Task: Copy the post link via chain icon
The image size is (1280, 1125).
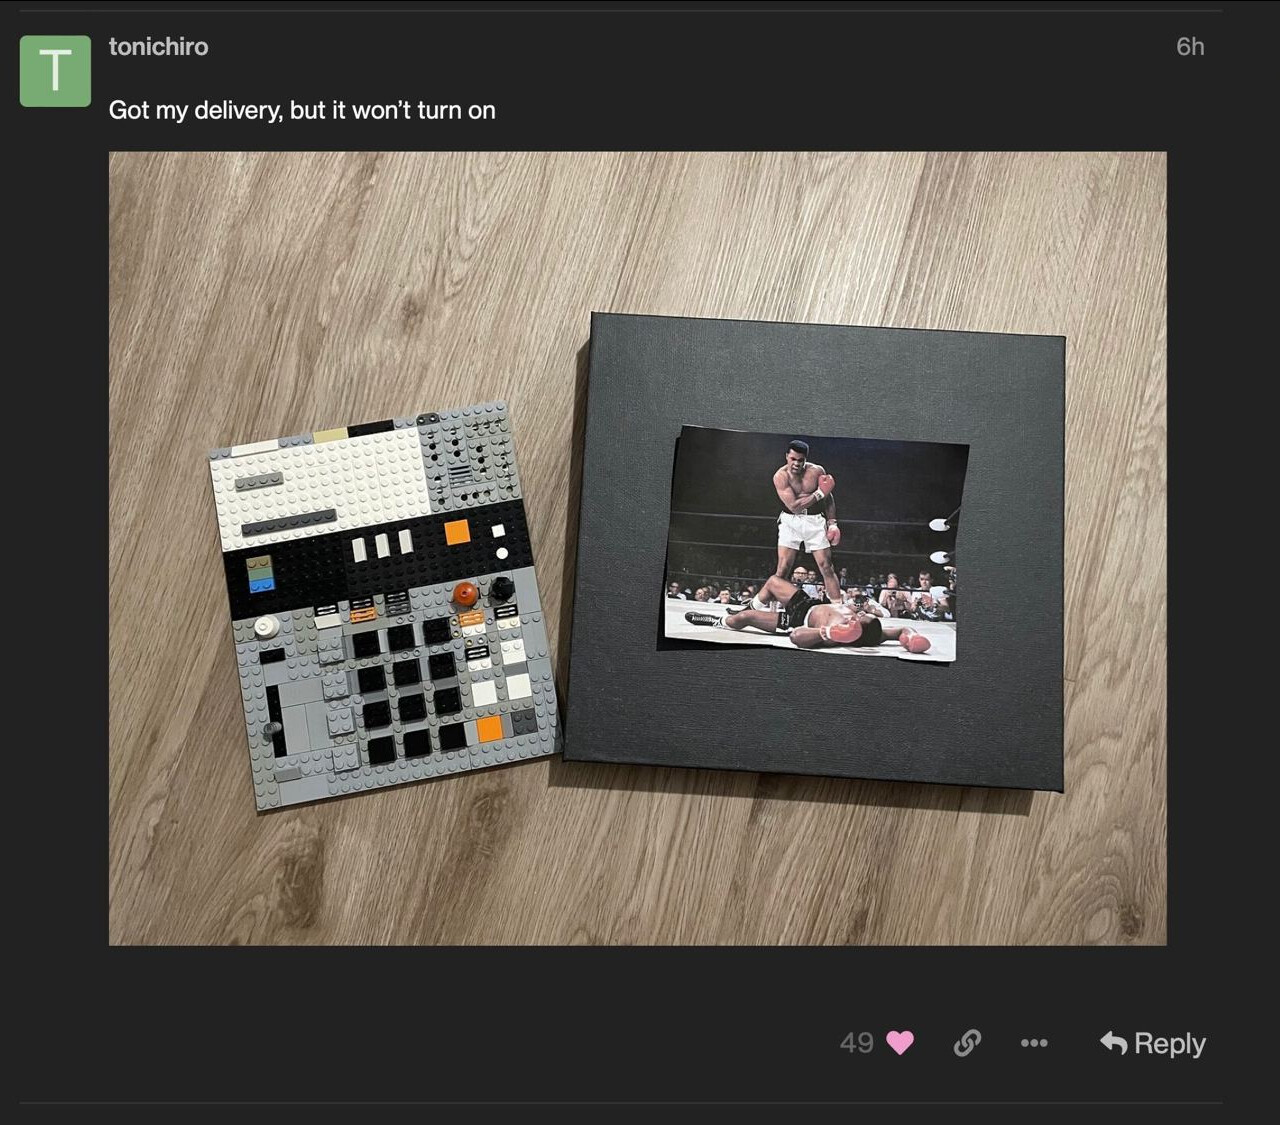Action: (967, 1043)
